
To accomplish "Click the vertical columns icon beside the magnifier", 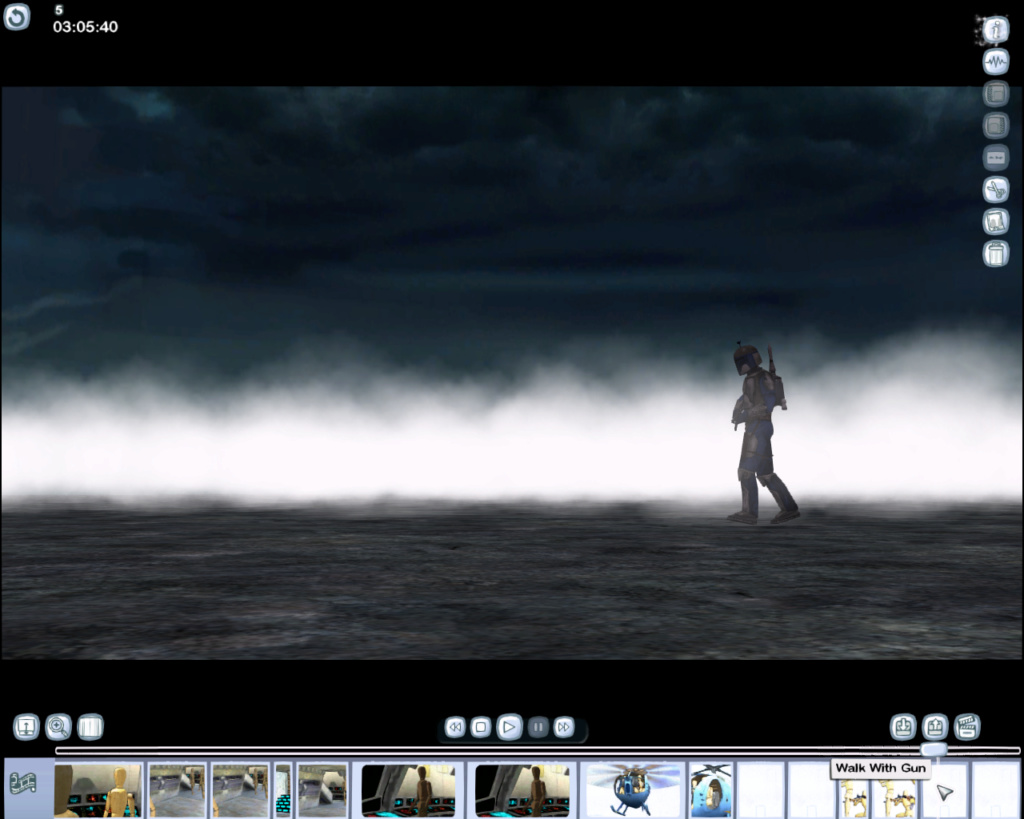I will click(90, 727).
